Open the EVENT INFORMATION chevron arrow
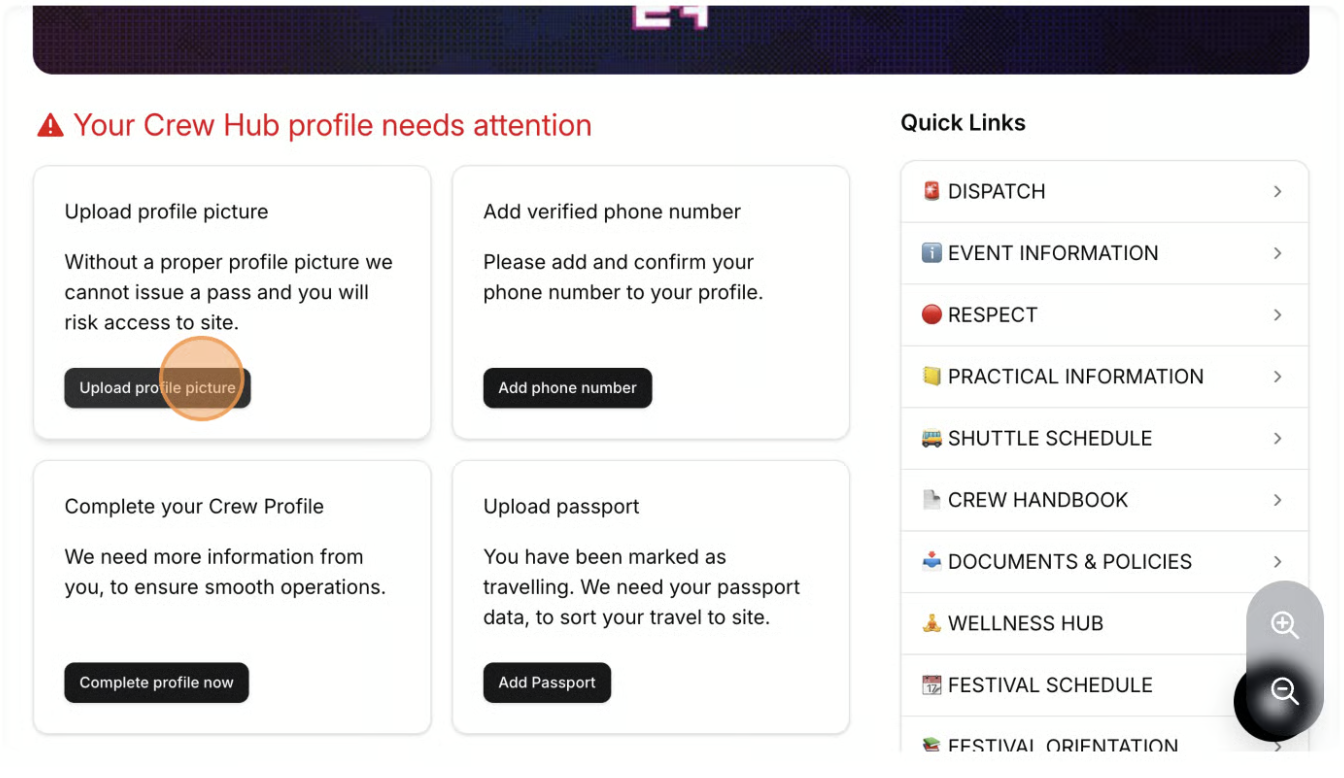 pyautogui.click(x=1277, y=253)
